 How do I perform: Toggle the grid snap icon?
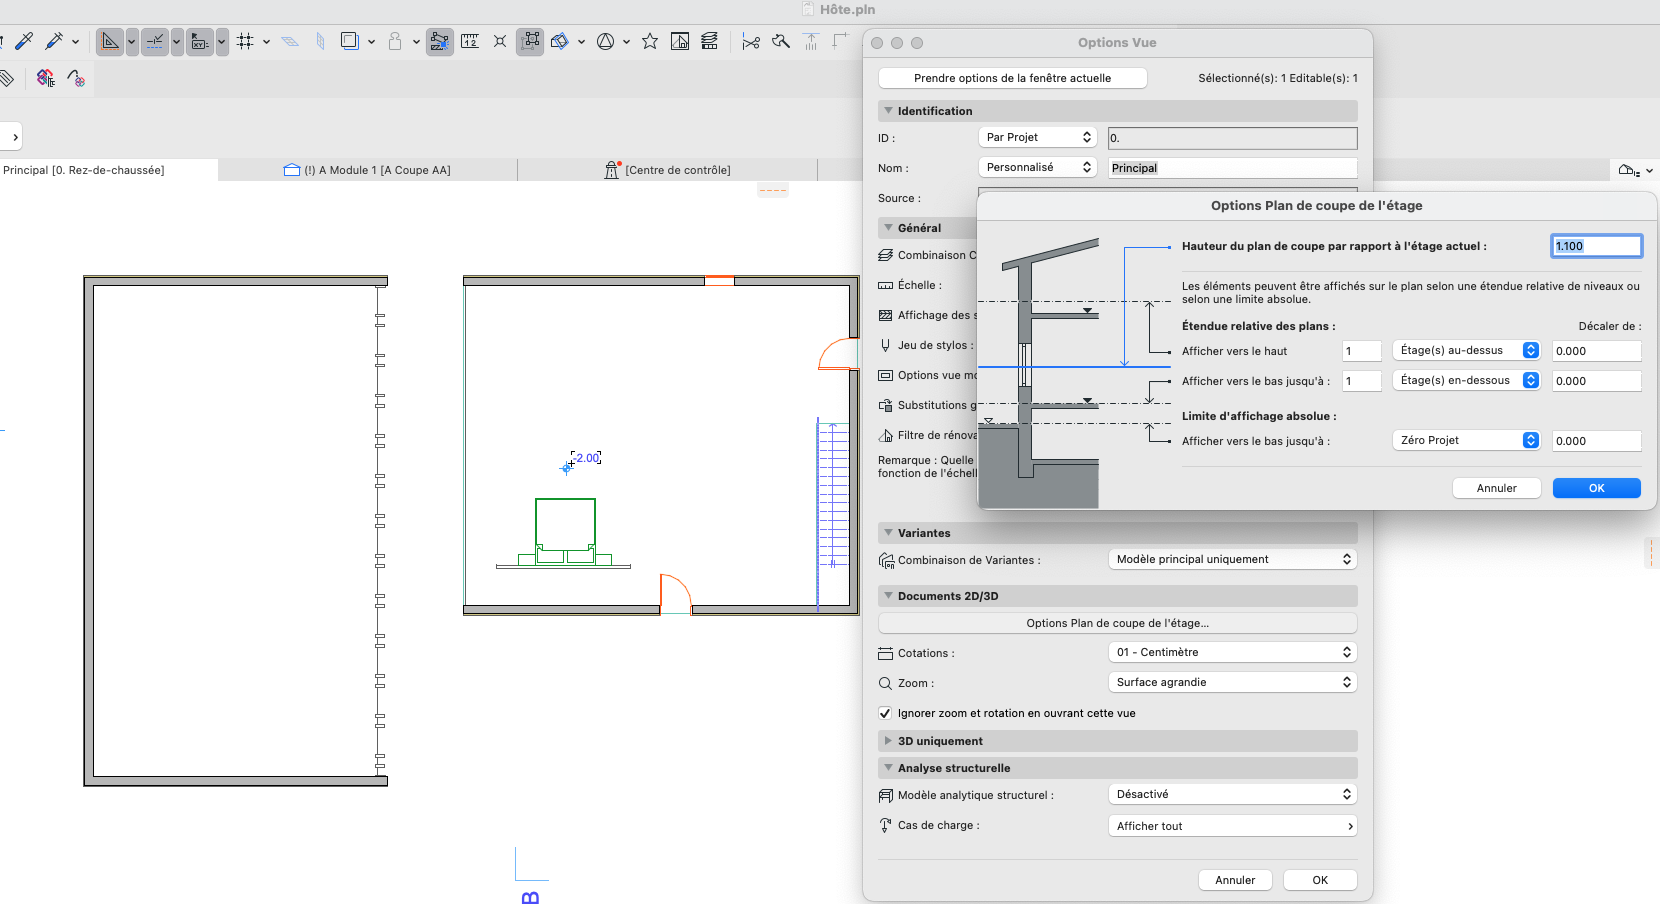coord(245,41)
